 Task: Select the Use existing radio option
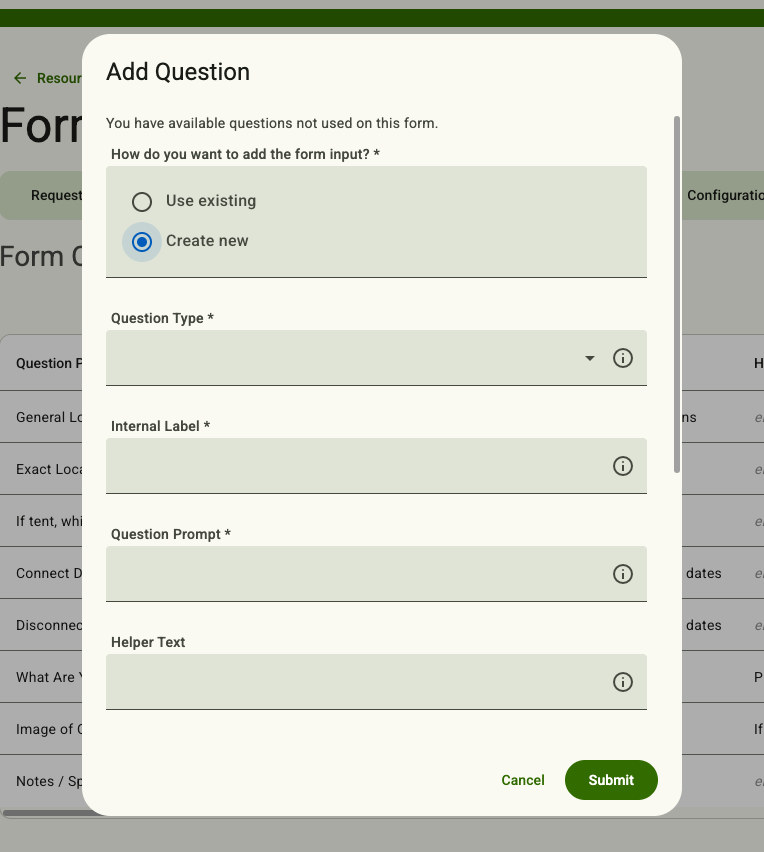tap(142, 202)
